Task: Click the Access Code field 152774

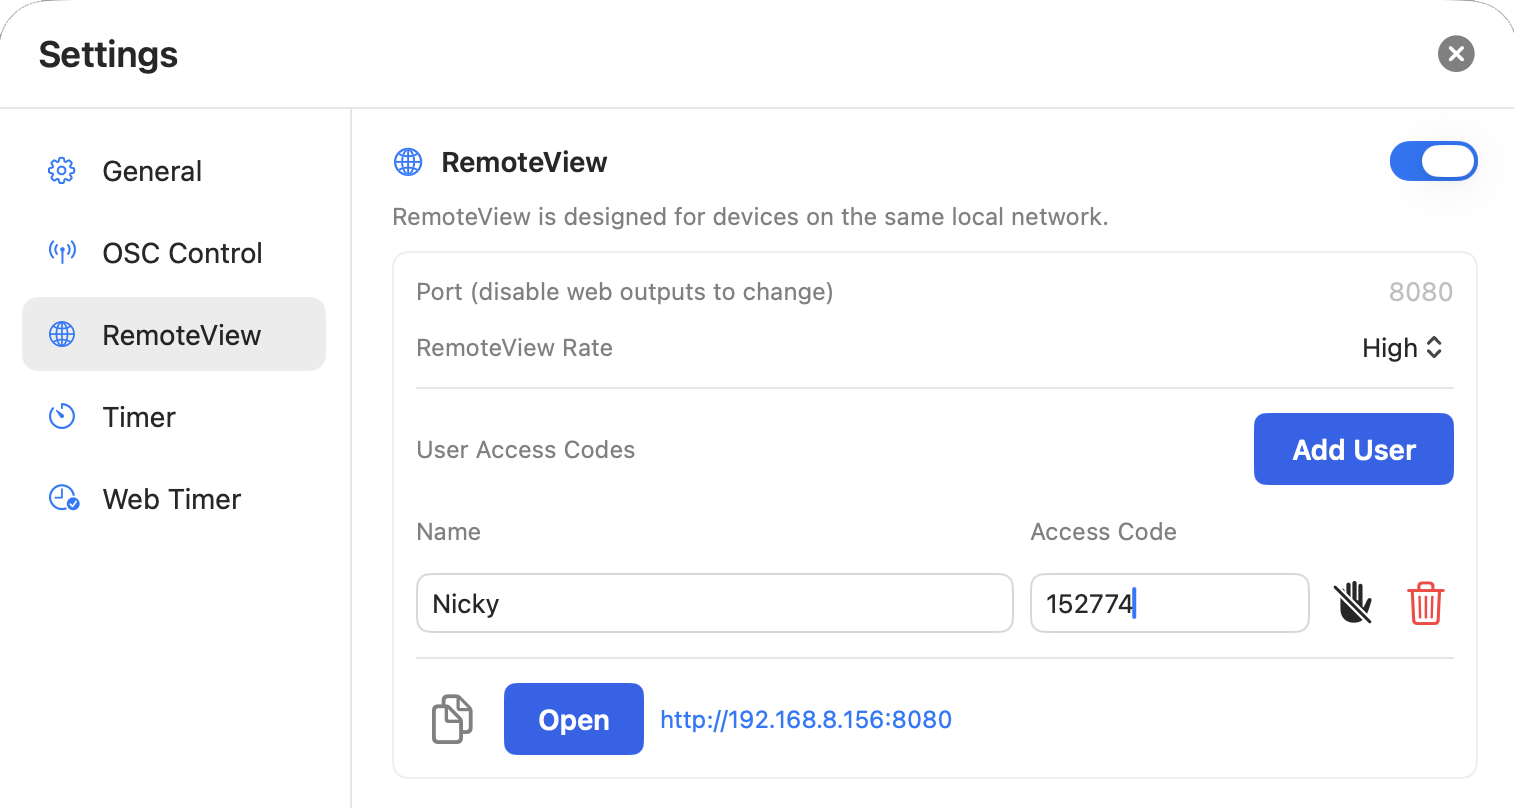Action: tap(1170, 603)
